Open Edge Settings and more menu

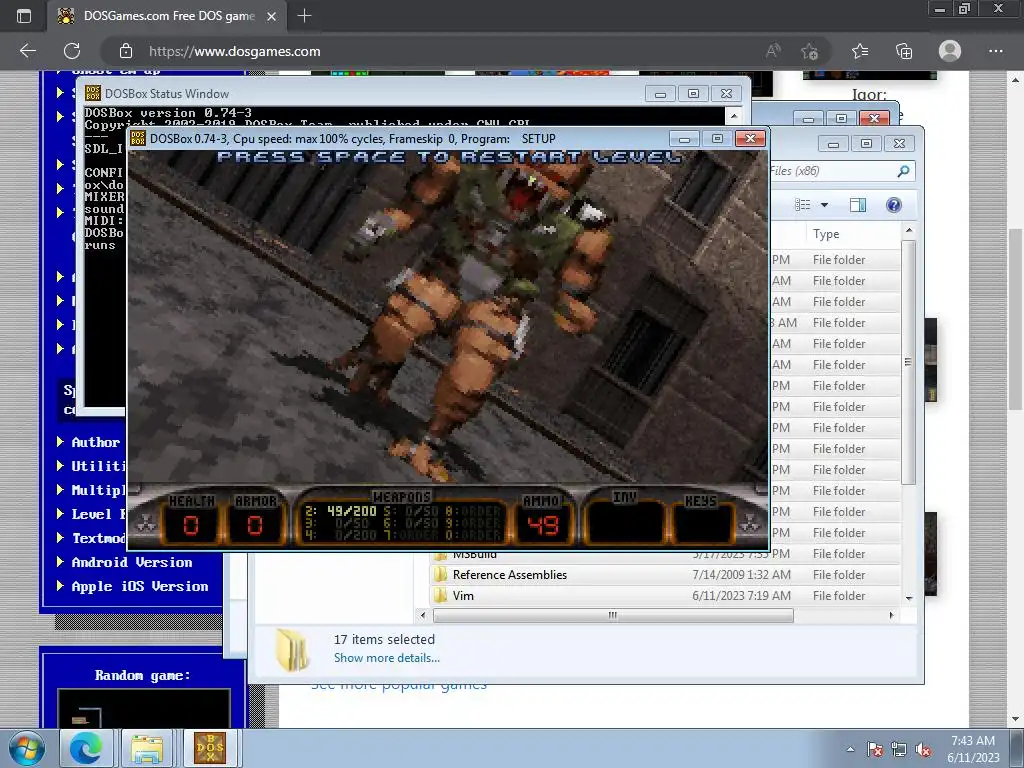click(x=995, y=51)
